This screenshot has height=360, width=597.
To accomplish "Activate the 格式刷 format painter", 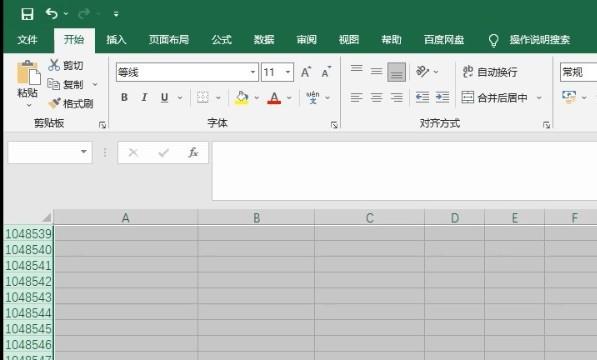I will (70, 104).
